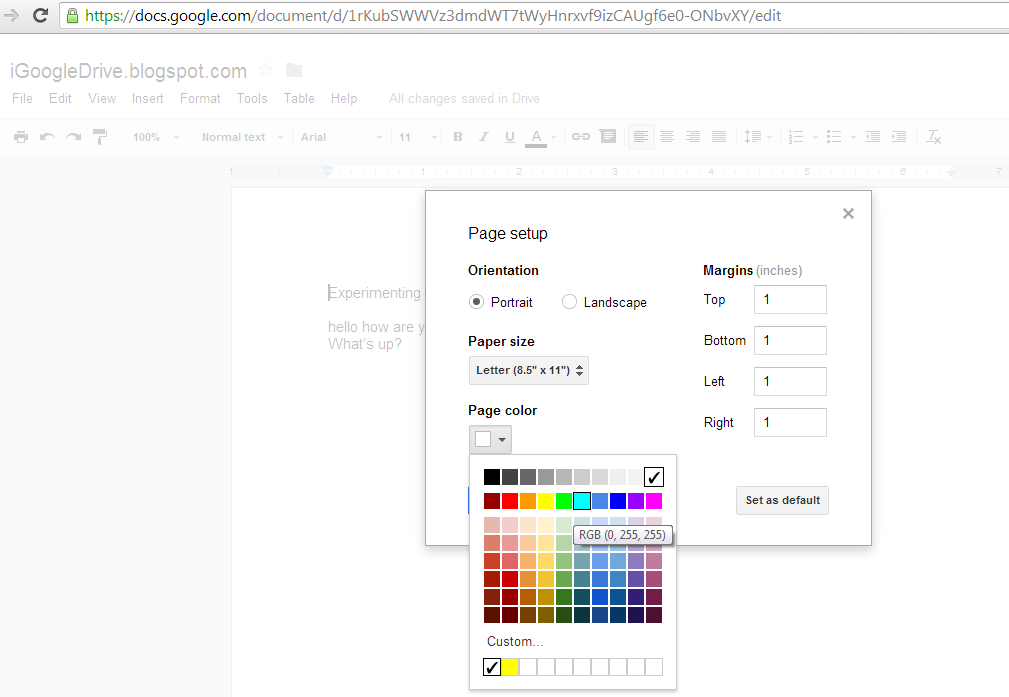Click the folder icon beside the title
Screen dimensions: 1009x697
point(294,70)
